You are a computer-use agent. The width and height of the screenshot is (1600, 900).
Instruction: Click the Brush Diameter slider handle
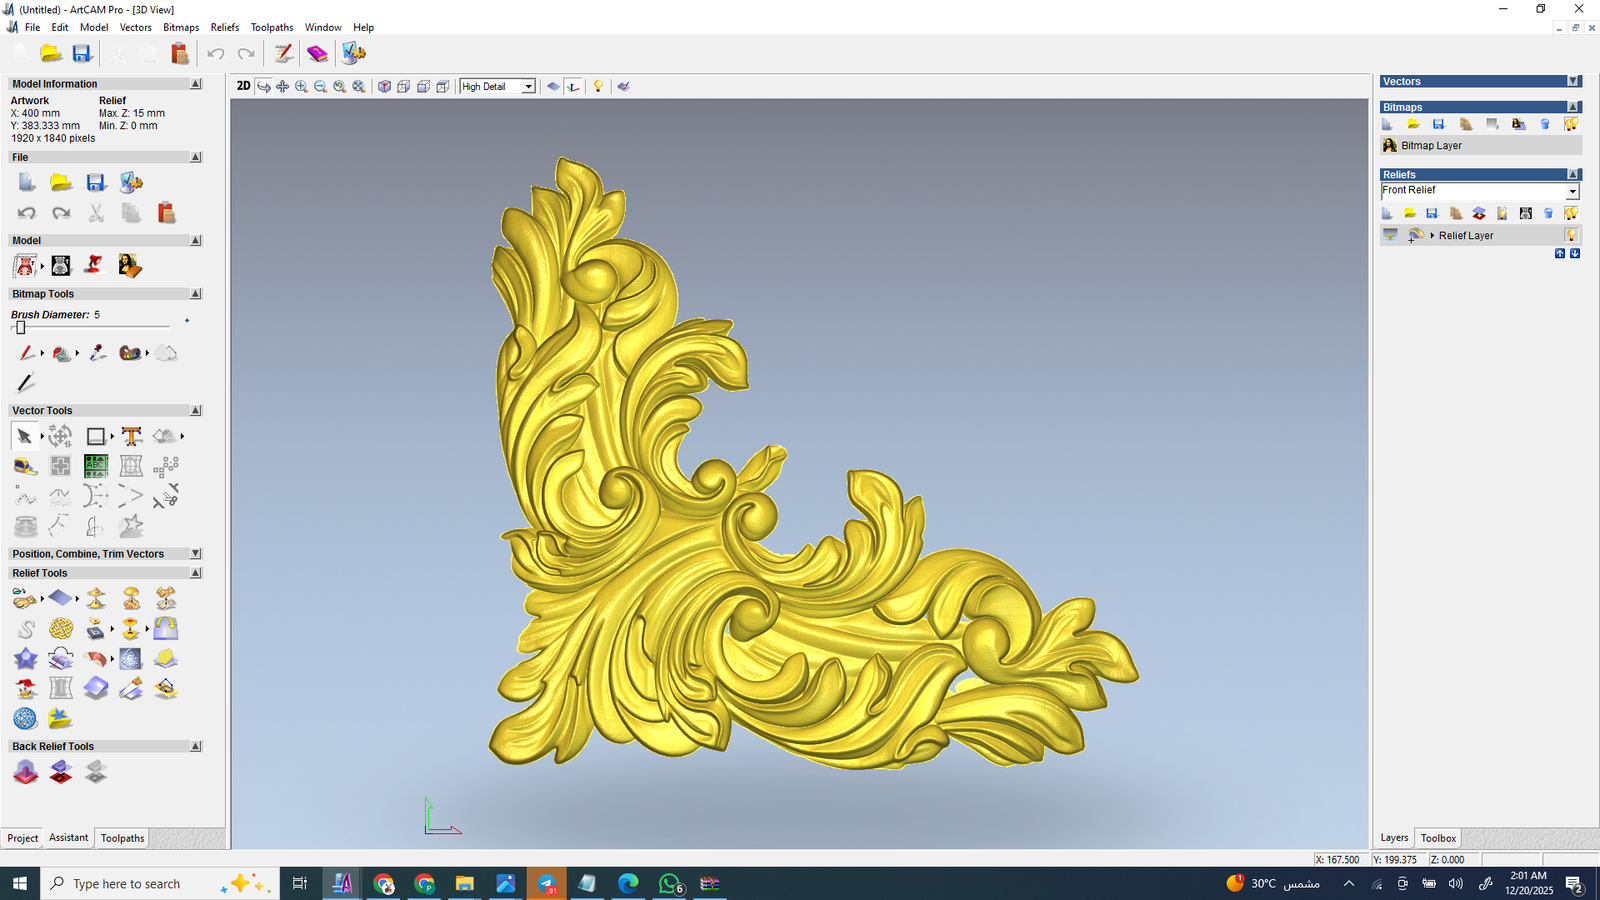[20, 327]
